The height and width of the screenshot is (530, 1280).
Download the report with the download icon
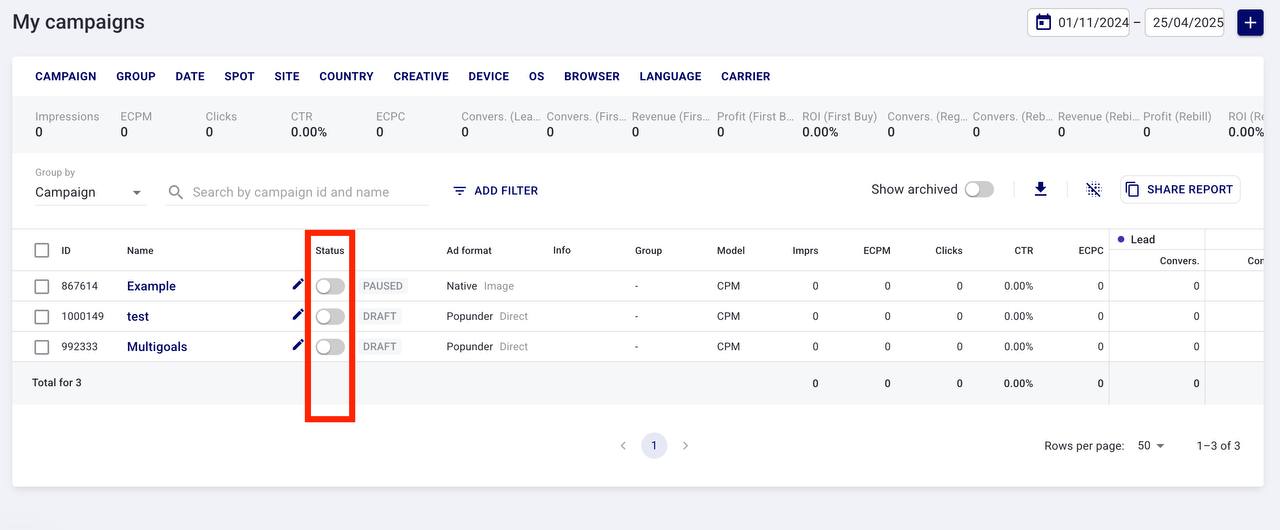pyautogui.click(x=1040, y=189)
